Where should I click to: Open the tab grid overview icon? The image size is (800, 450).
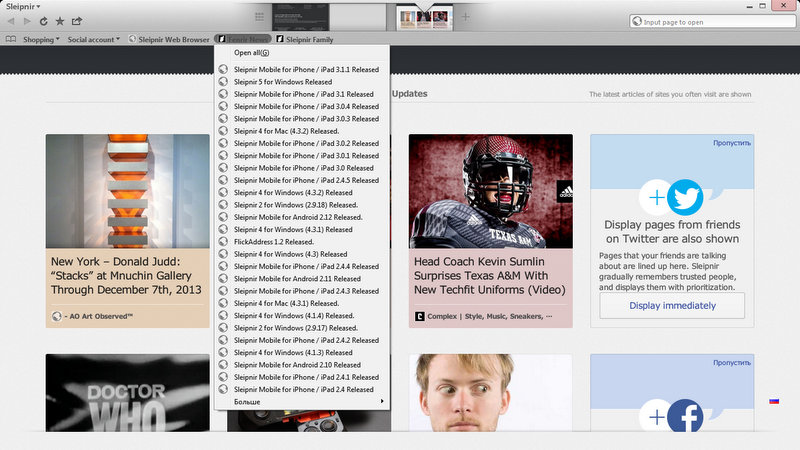259,17
